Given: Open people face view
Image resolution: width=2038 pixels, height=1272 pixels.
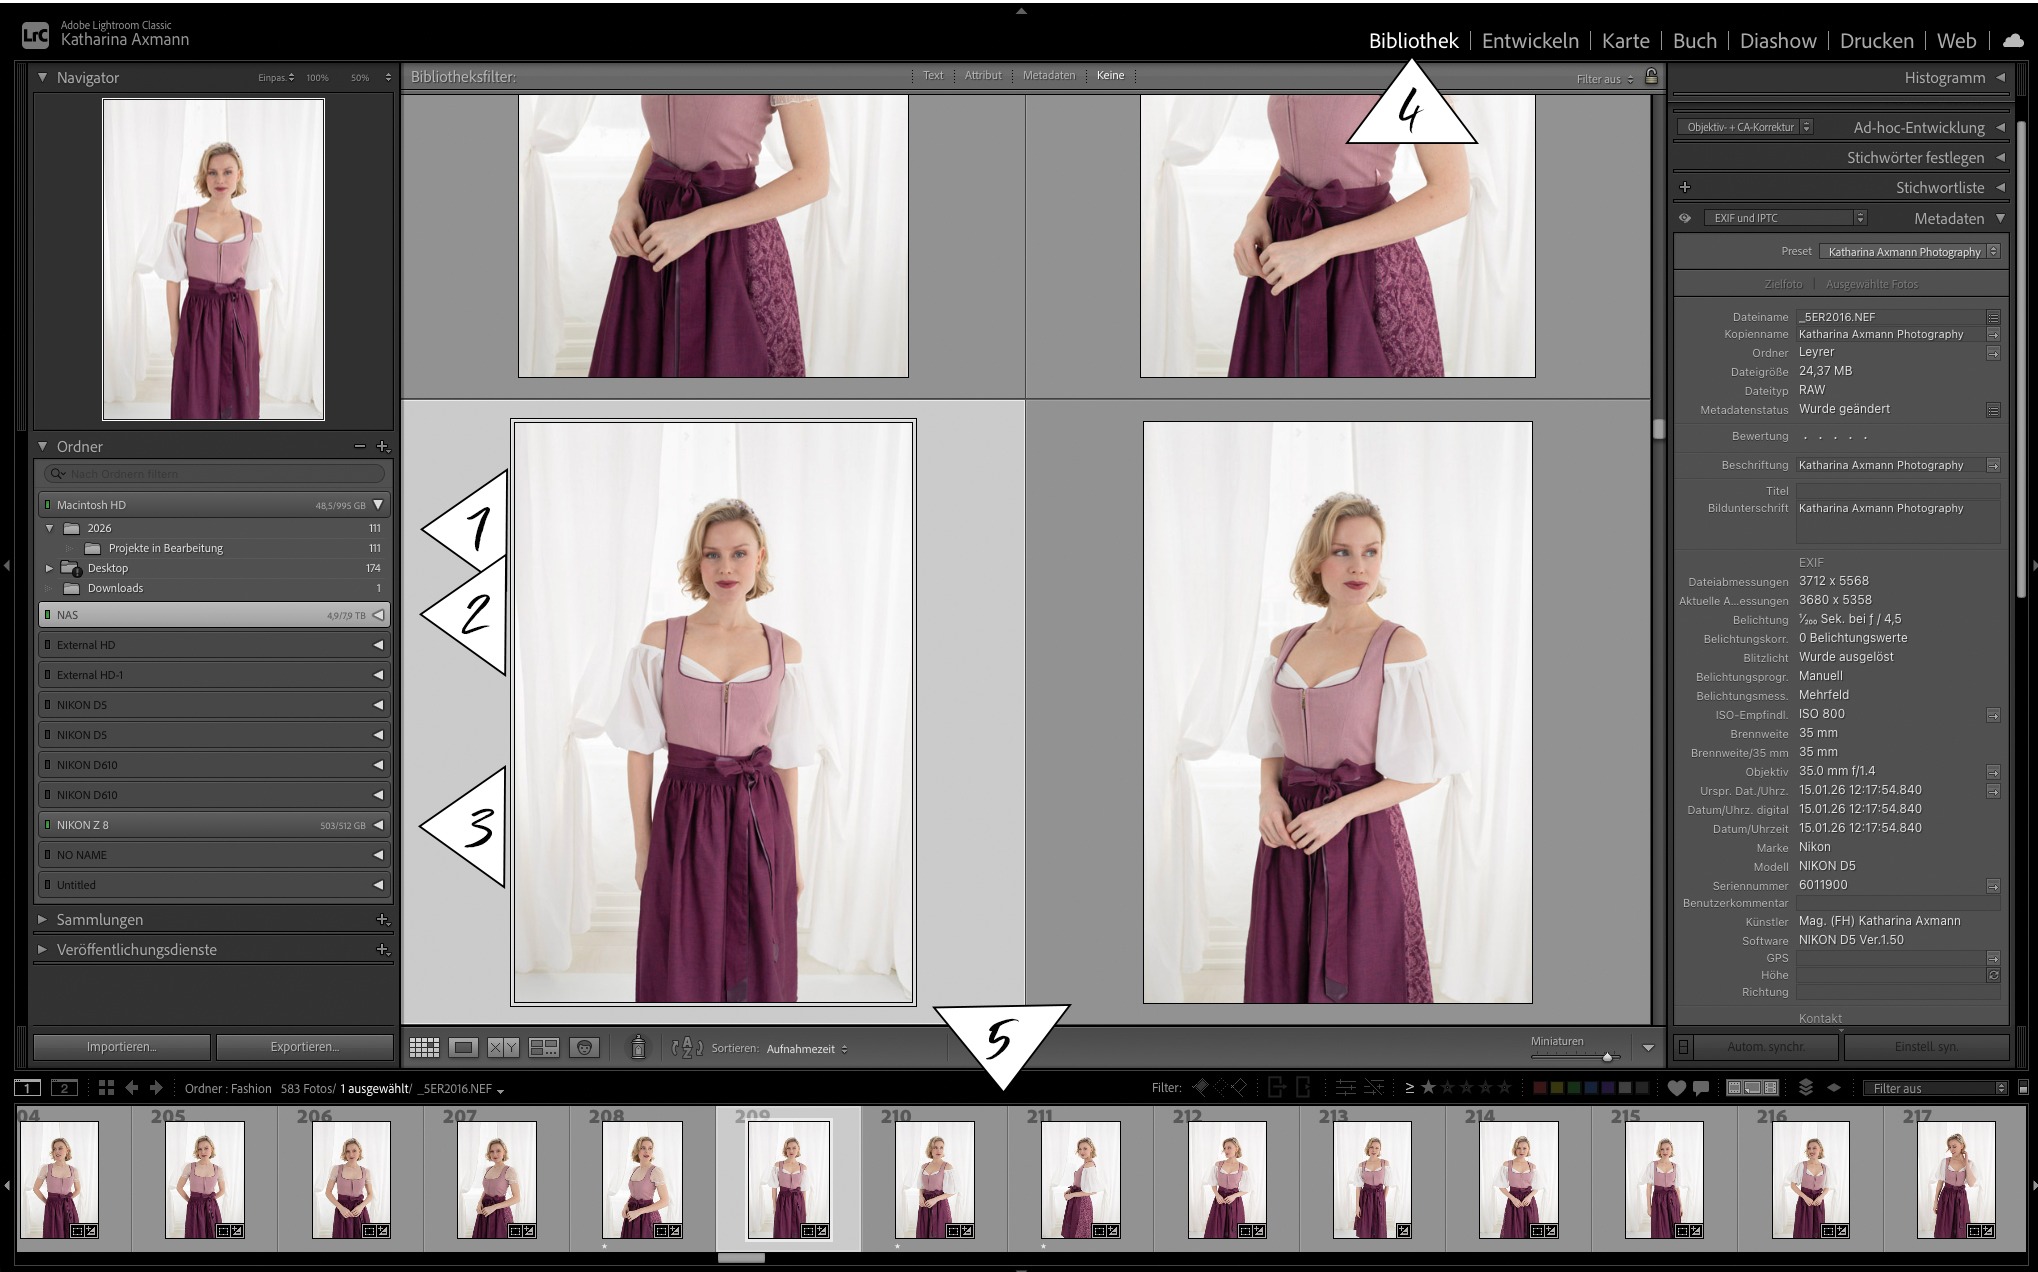Looking at the screenshot, I should (585, 1047).
